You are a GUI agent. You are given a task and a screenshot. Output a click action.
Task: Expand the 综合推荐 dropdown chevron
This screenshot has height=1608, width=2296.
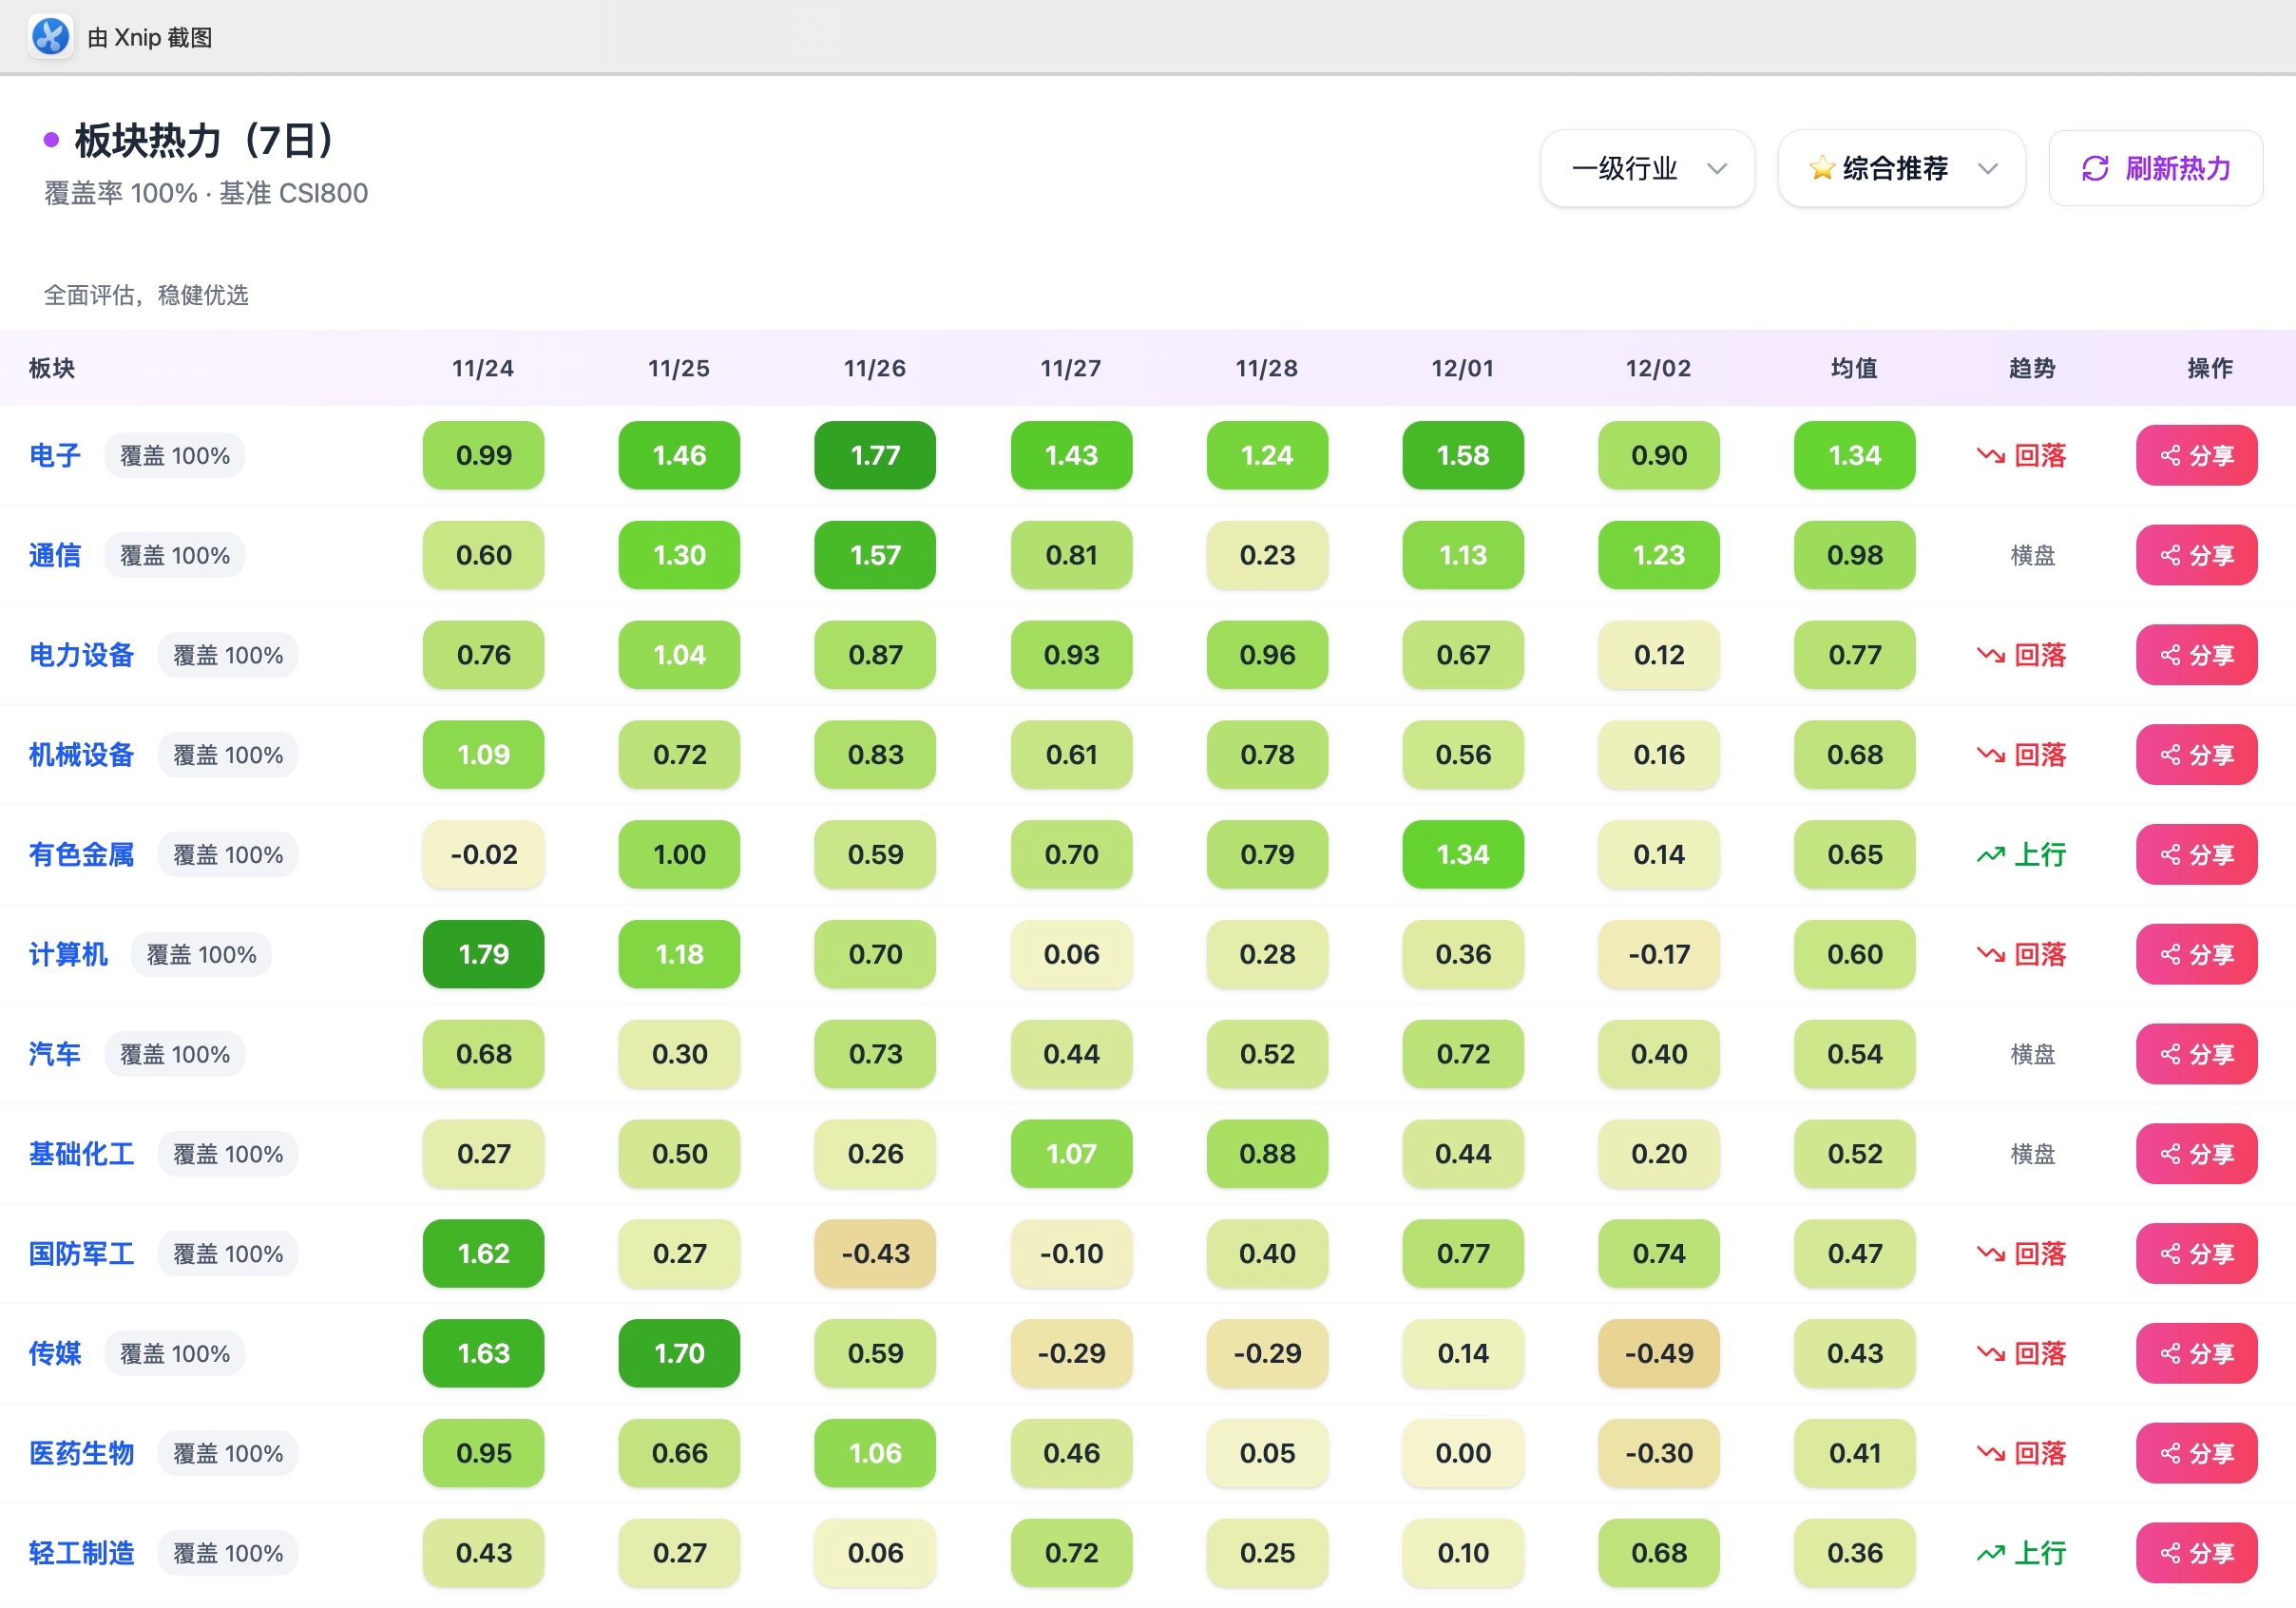pyautogui.click(x=1988, y=168)
